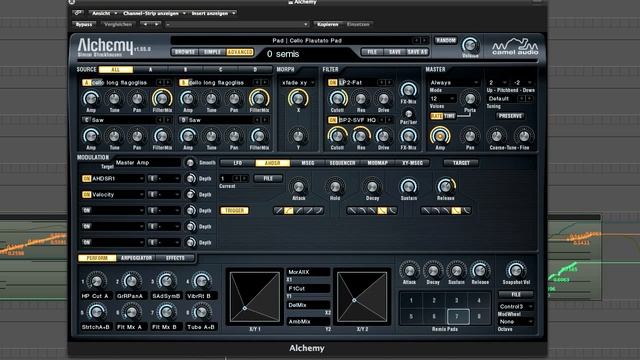Click the Bypass button
640x360 pixels.
(84, 24)
